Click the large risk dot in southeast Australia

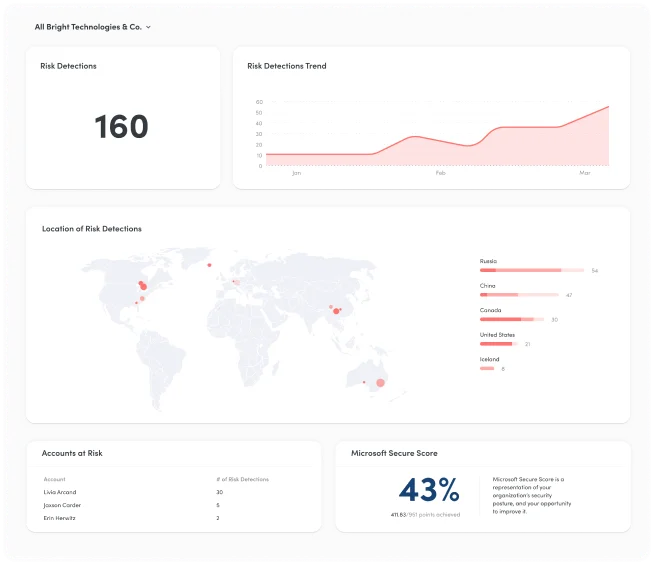[380, 383]
